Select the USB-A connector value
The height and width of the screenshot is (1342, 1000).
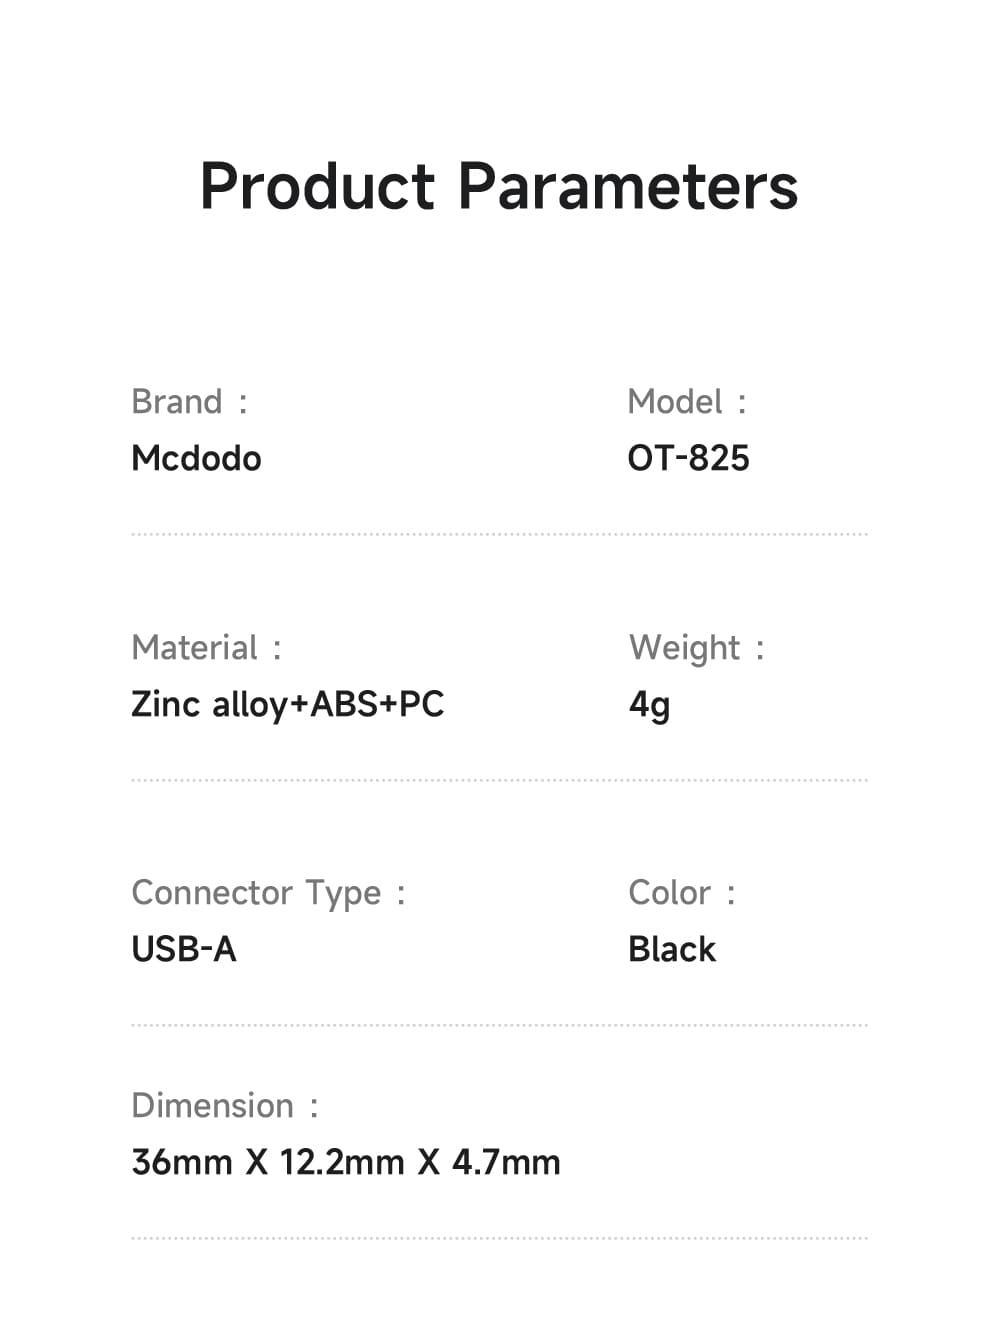pyautogui.click(x=184, y=950)
